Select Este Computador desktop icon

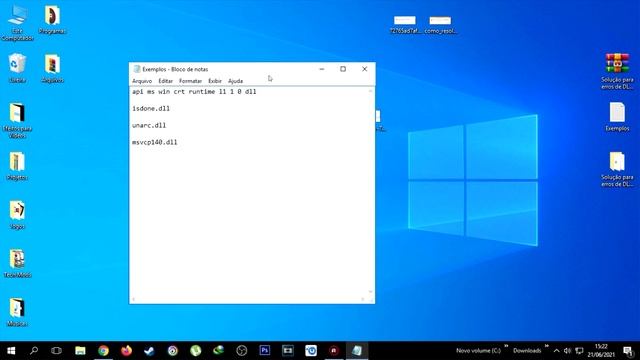pyautogui.click(x=17, y=23)
